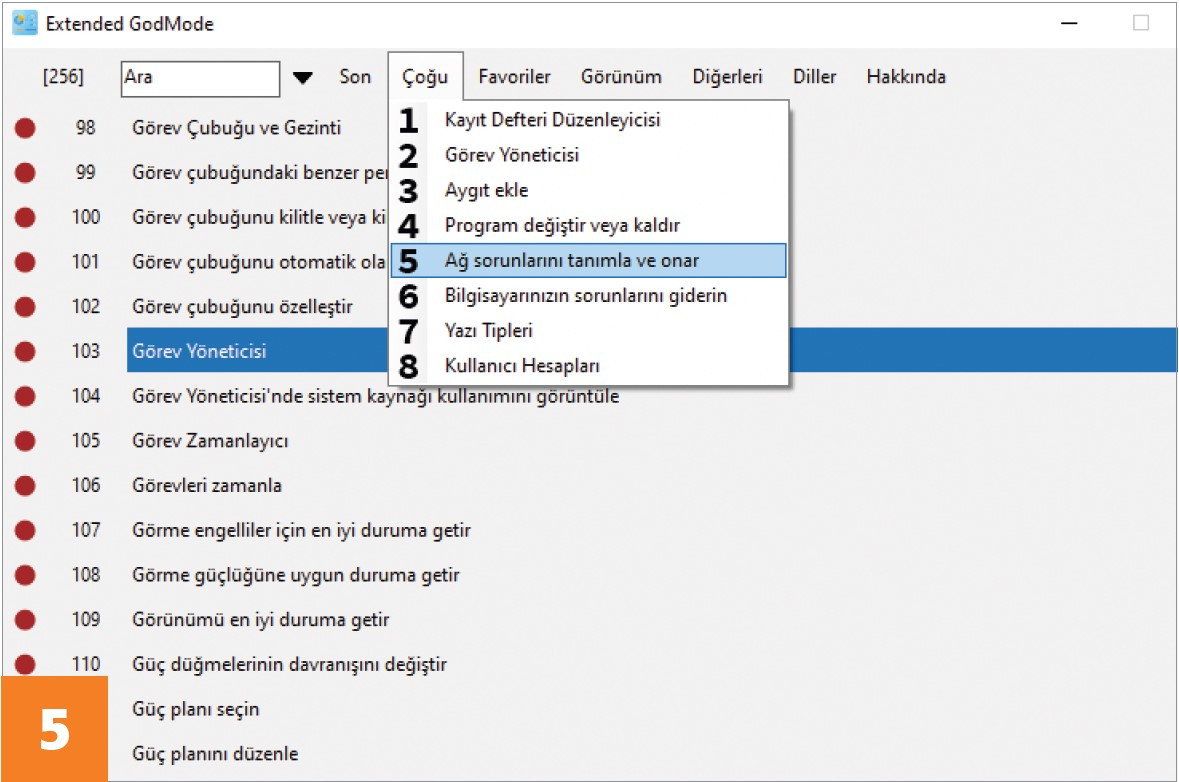Select Görev çubuğunu özelleştir row
This screenshot has width=1179, height=782.
coord(243,307)
